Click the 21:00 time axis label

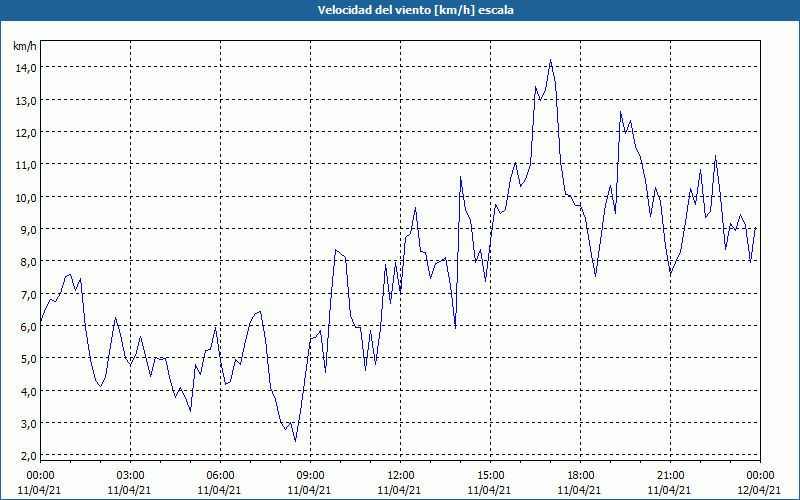670,476
